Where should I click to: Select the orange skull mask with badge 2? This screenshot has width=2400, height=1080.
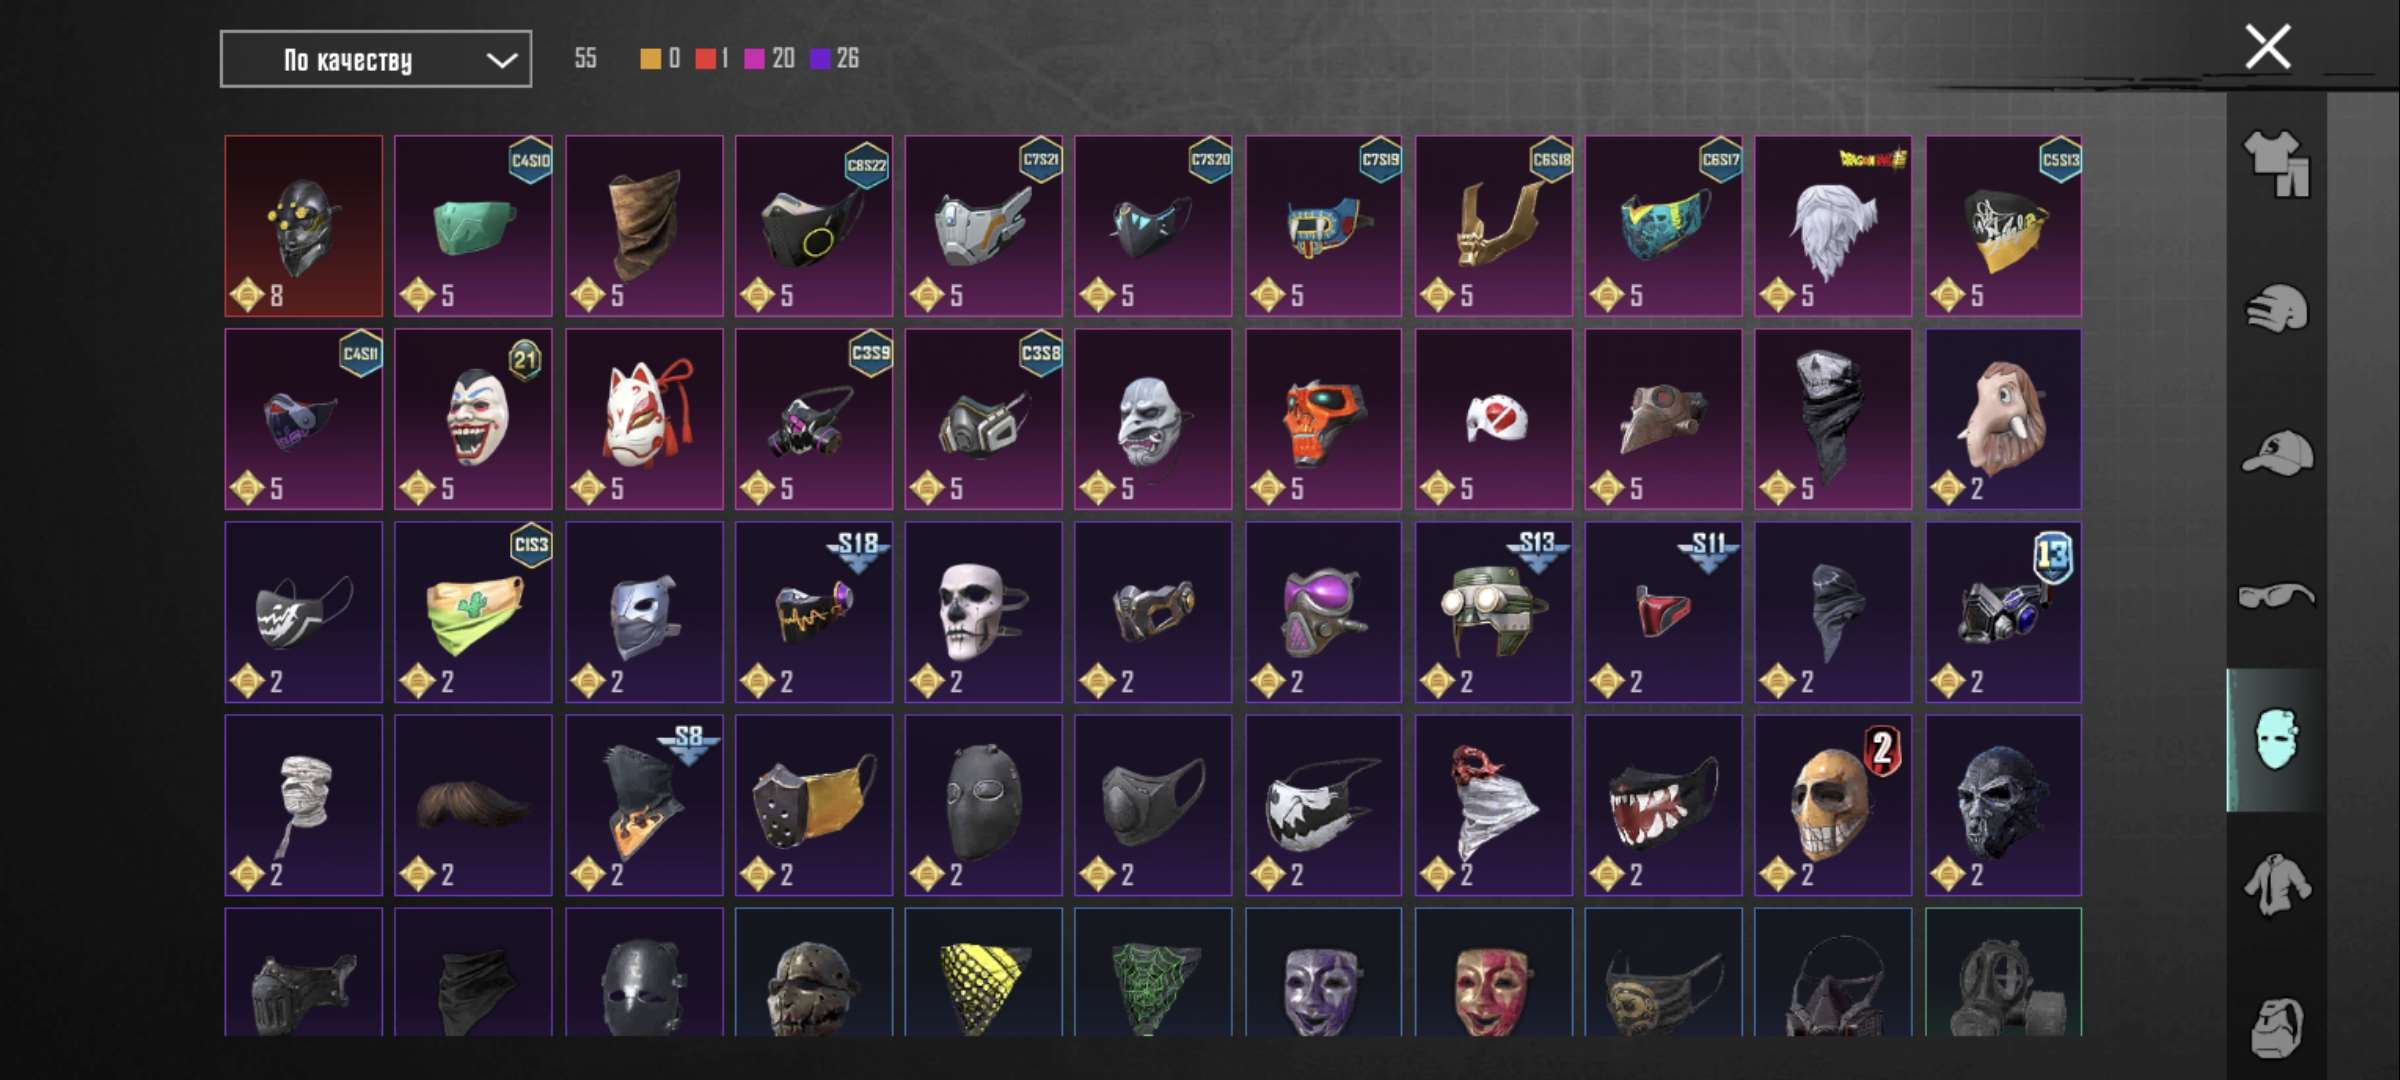click(x=1833, y=805)
